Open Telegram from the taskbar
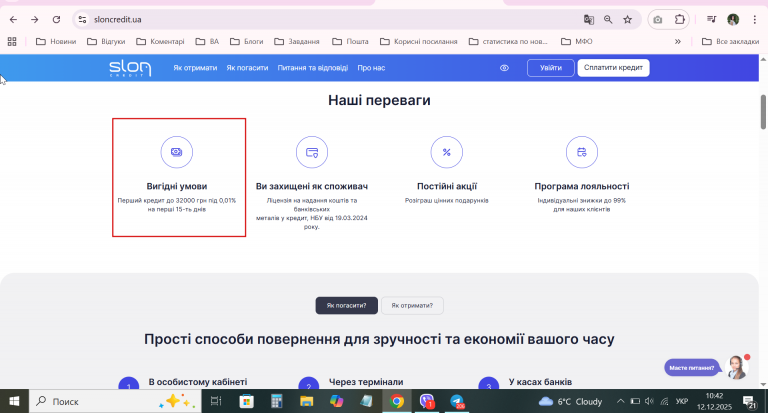This screenshot has height=413, width=768. pyautogui.click(x=457, y=401)
